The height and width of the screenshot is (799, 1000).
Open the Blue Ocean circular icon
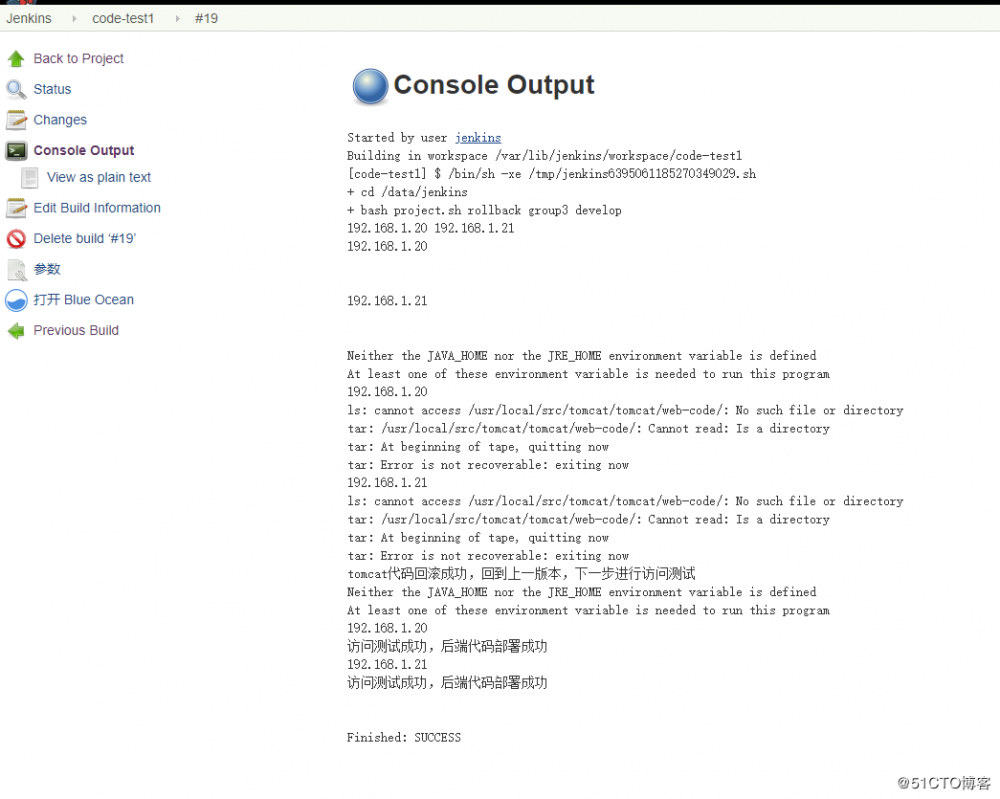15,299
